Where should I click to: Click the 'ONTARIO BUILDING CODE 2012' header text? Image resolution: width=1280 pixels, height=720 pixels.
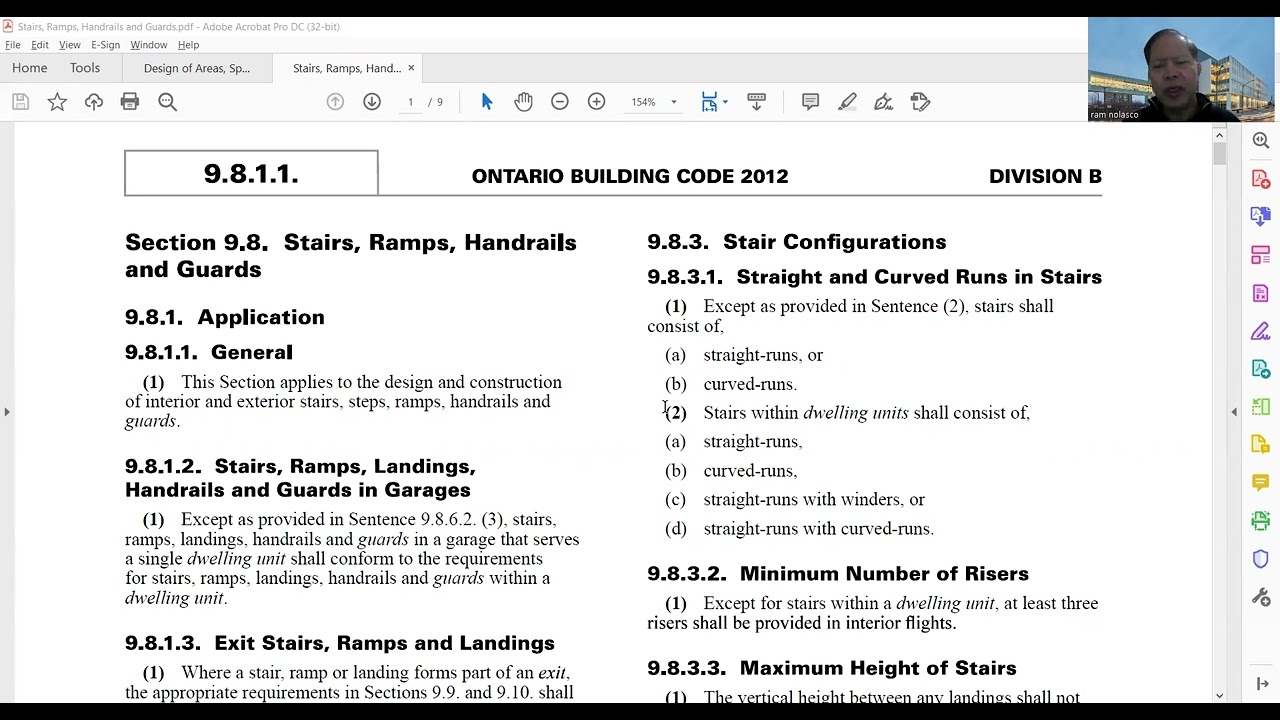(x=630, y=176)
